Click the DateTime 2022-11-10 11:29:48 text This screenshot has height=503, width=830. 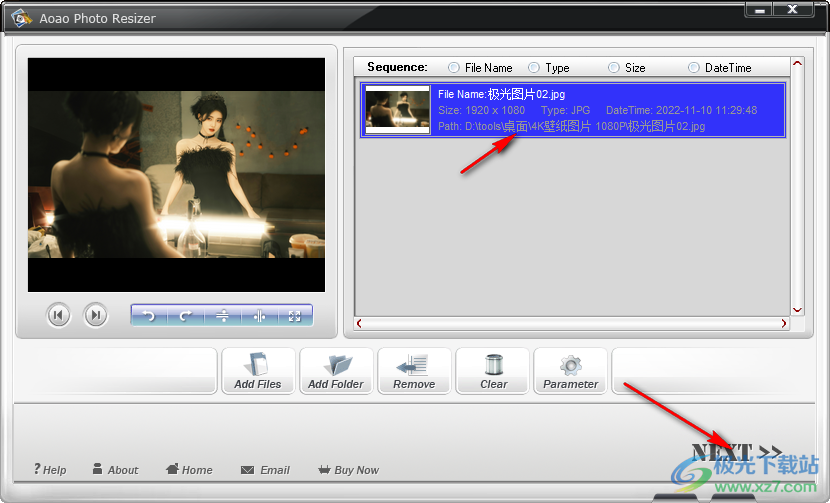pyautogui.click(x=681, y=110)
